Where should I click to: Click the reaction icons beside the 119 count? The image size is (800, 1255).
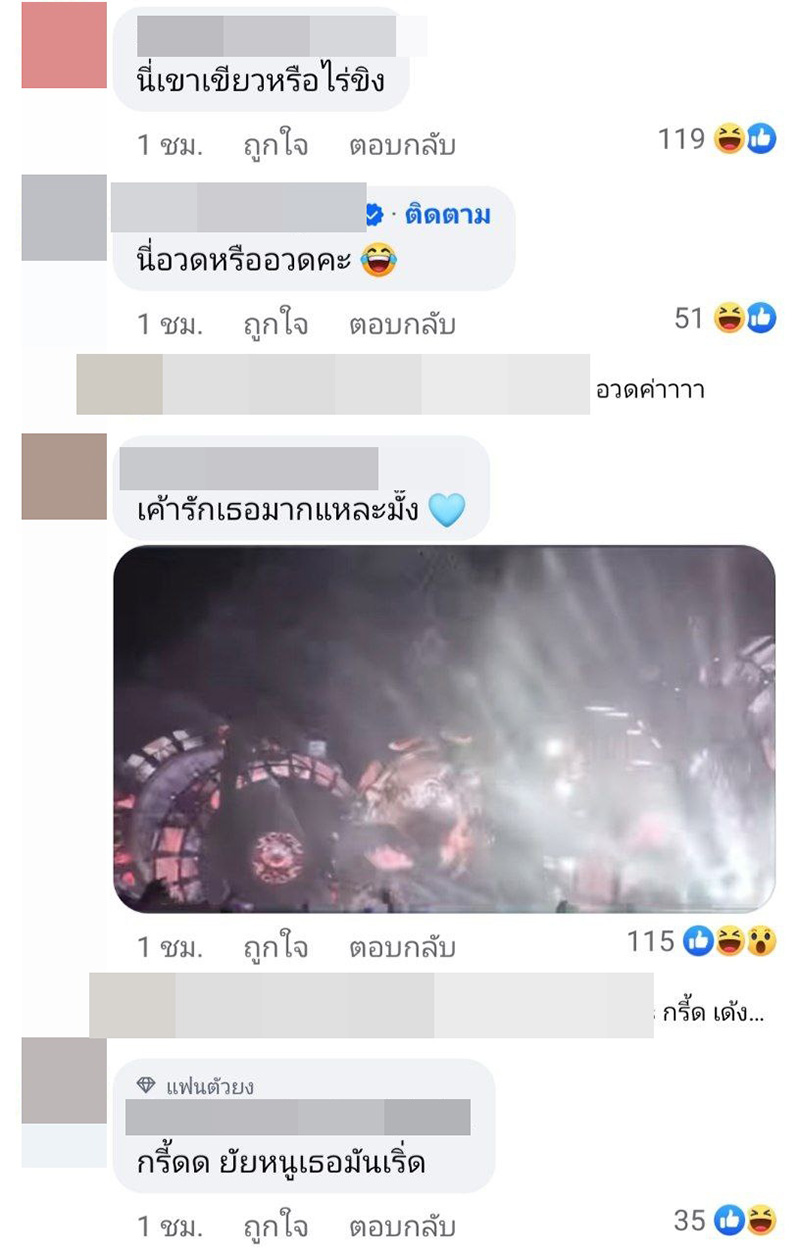pyautogui.click(x=745, y=140)
